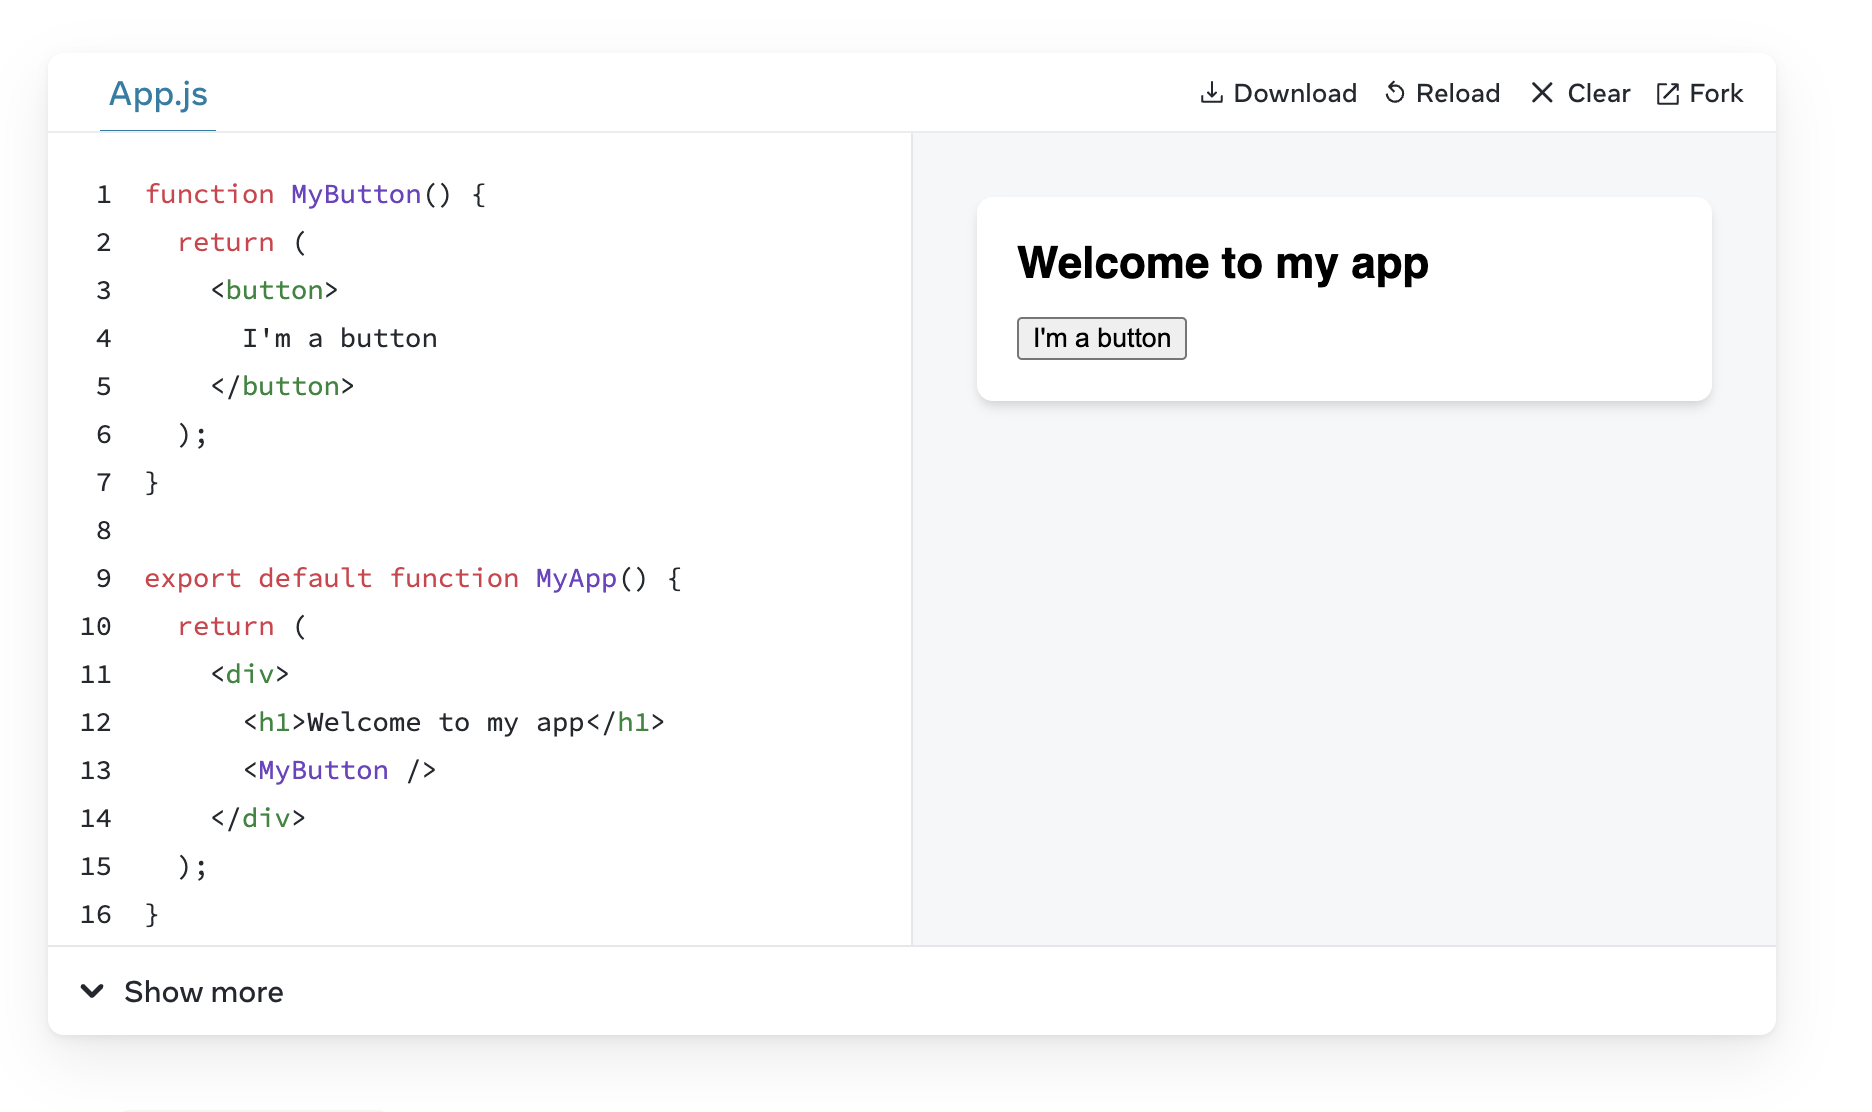Click the <MyButton /> tag in code
The width and height of the screenshot is (1872, 1112).
coord(339,770)
